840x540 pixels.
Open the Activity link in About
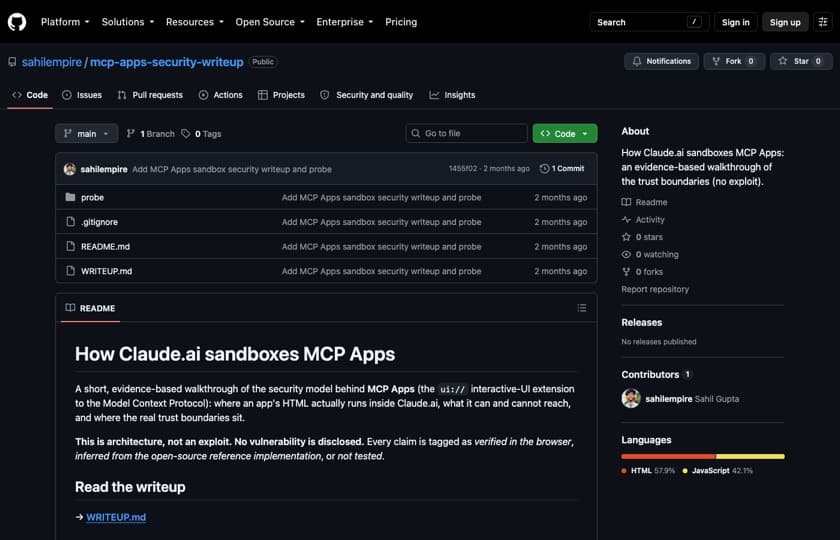(x=643, y=220)
